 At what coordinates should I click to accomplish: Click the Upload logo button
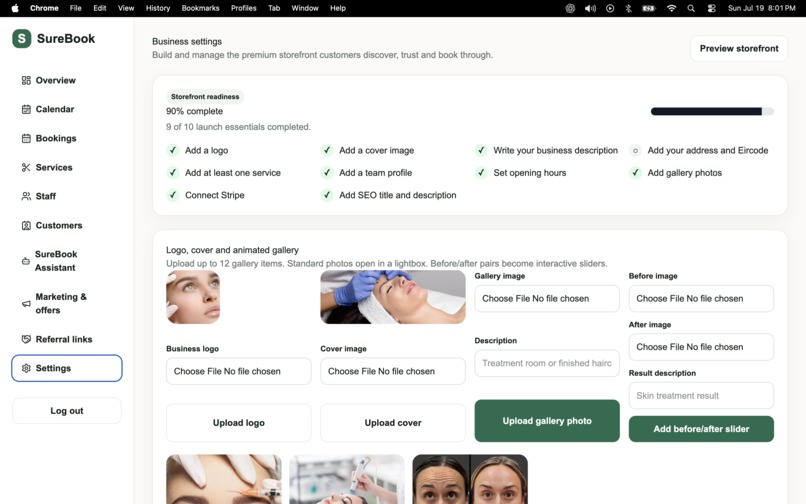coord(239,423)
